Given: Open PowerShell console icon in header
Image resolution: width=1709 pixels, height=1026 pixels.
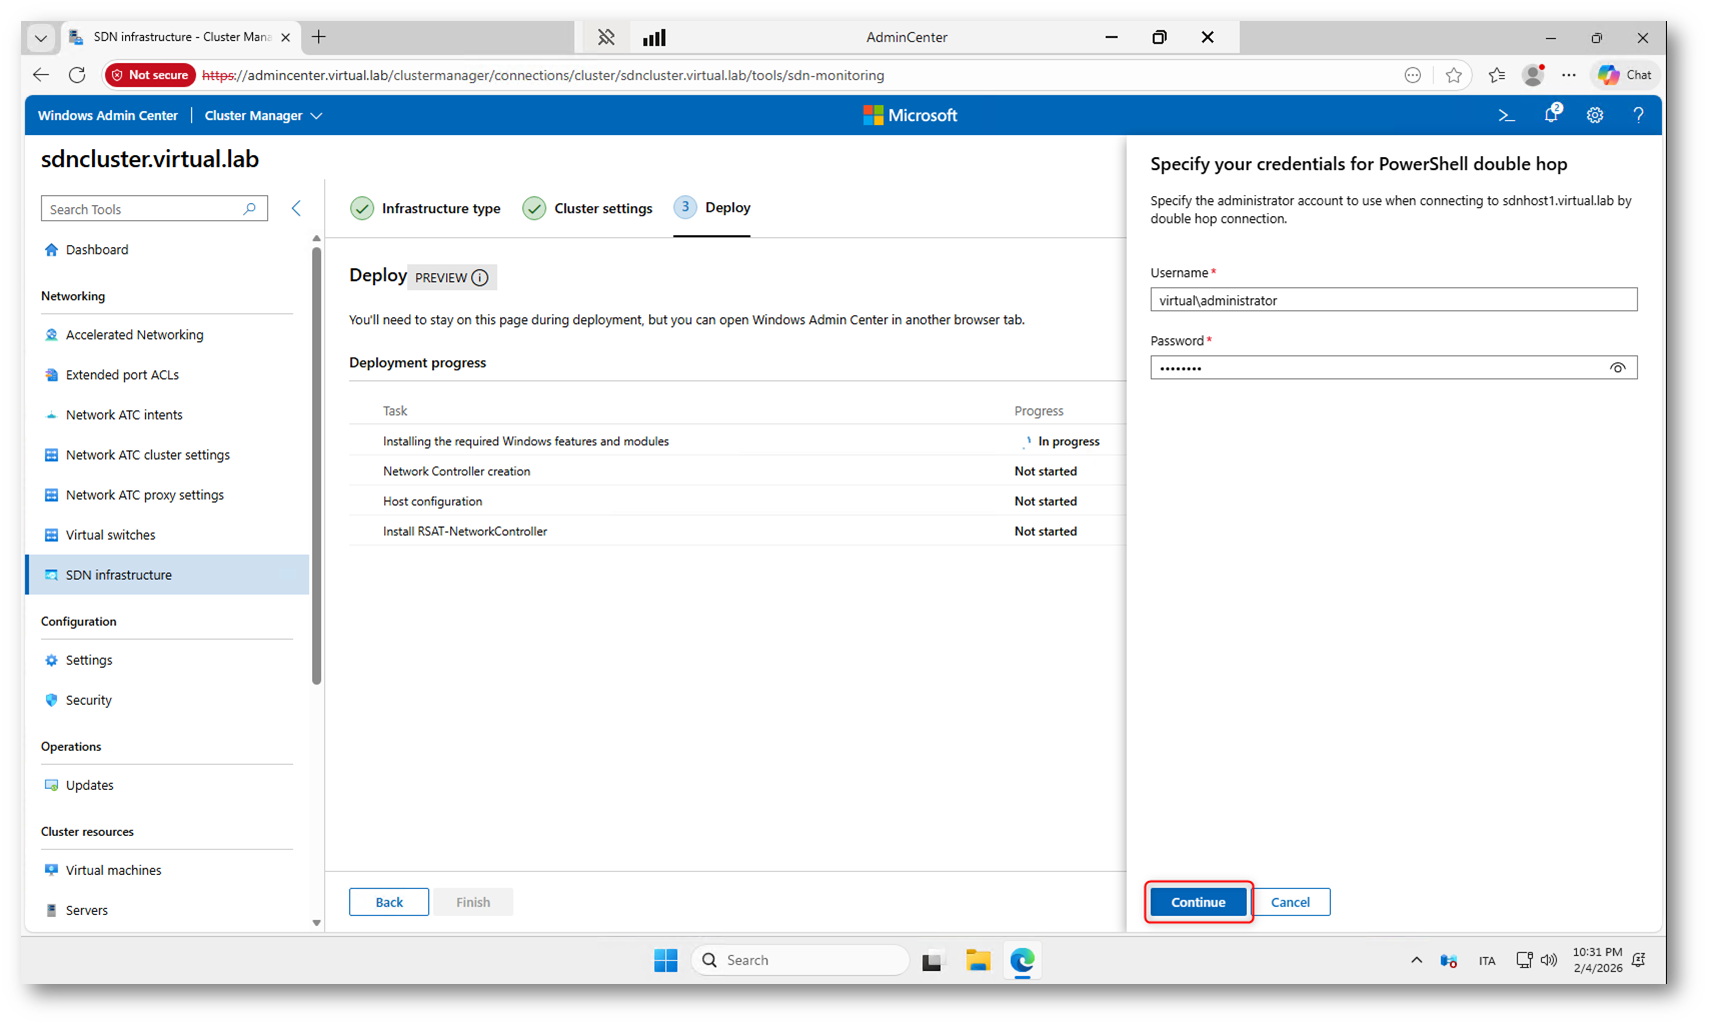Looking at the screenshot, I should click(1506, 116).
